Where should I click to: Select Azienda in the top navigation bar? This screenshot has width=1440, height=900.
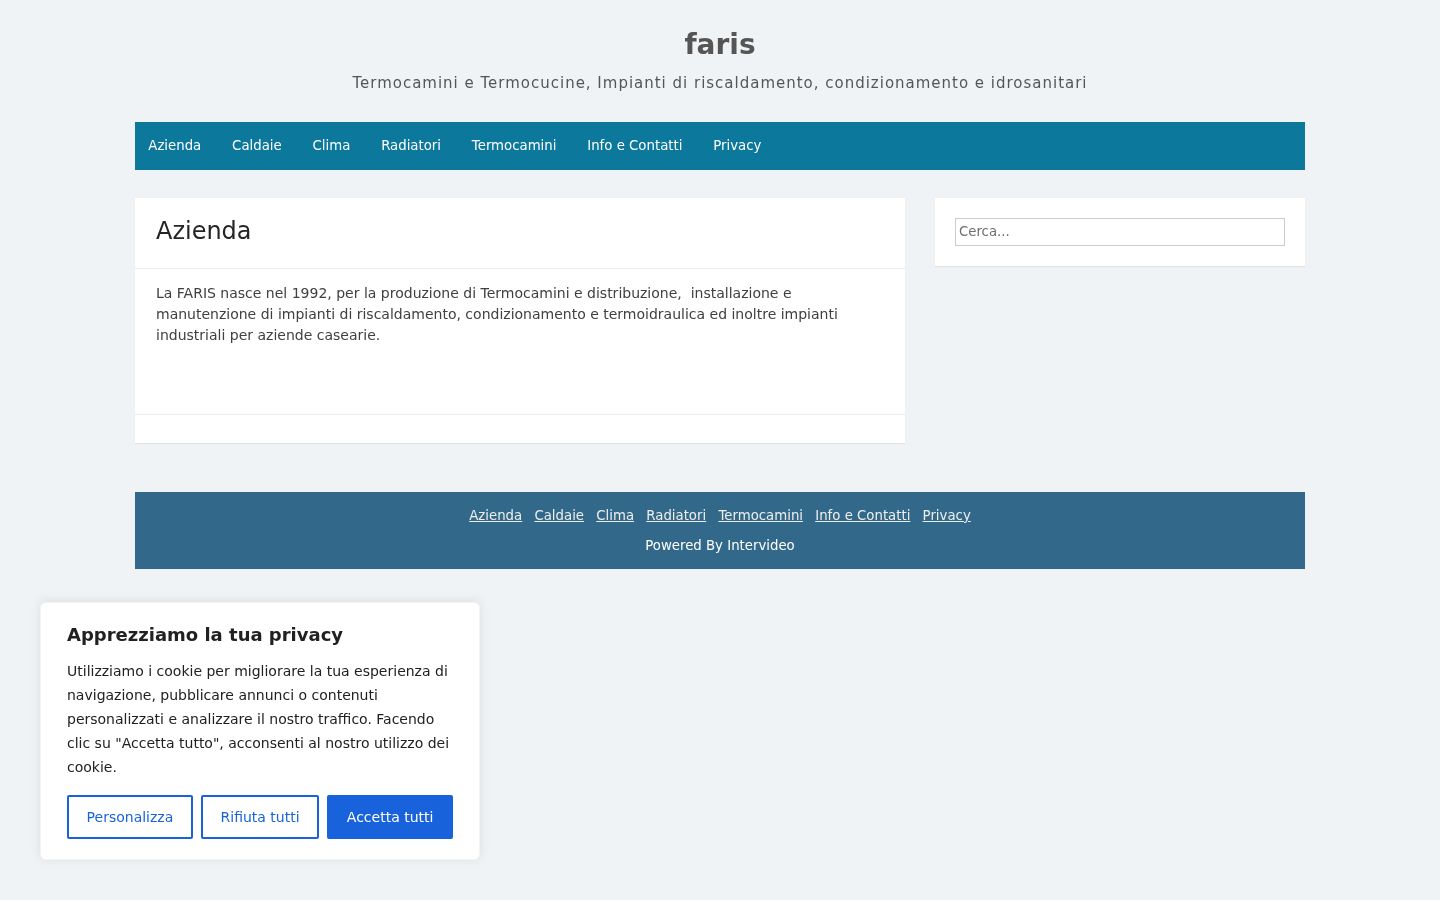coord(174,145)
